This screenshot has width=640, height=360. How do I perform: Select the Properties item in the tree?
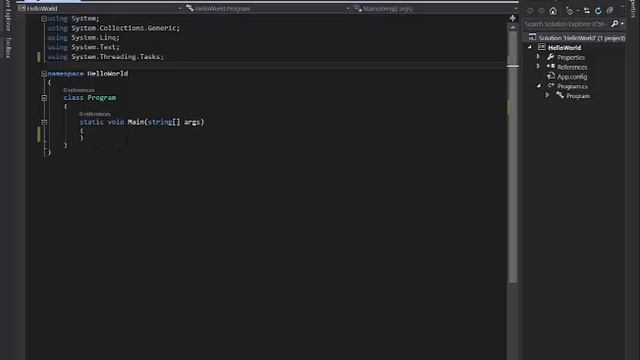pyautogui.click(x=571, y=58)
